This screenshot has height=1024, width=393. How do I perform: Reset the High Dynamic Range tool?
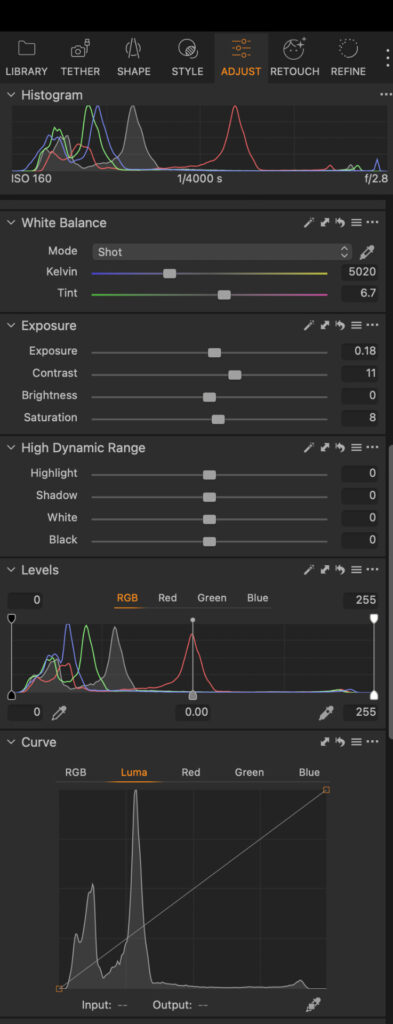click(x=340, y=447)
